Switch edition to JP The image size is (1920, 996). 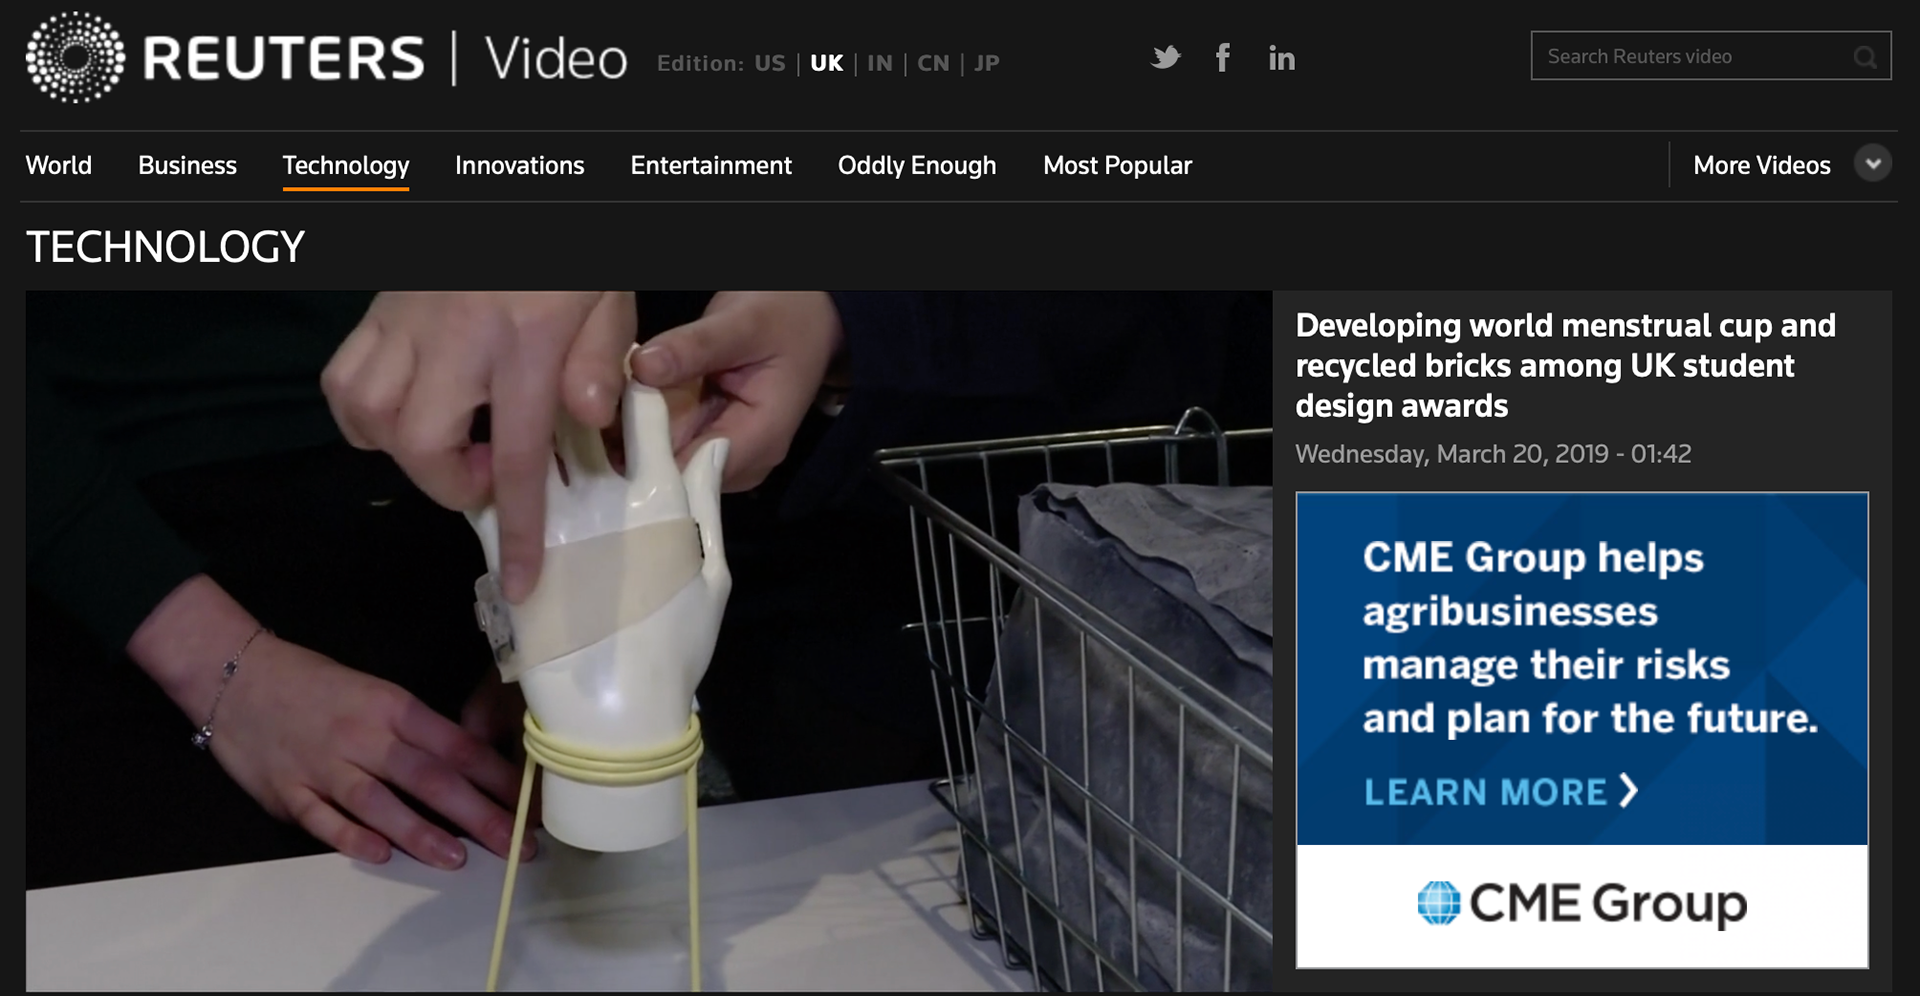pos(986,63)
